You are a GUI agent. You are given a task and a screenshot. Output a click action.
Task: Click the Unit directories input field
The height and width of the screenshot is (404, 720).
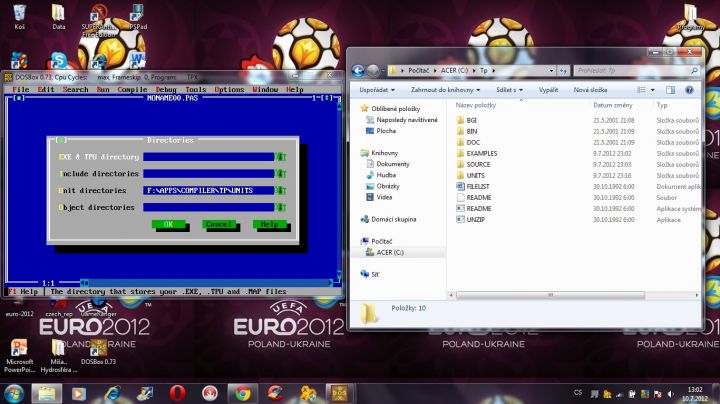[208, 191]
